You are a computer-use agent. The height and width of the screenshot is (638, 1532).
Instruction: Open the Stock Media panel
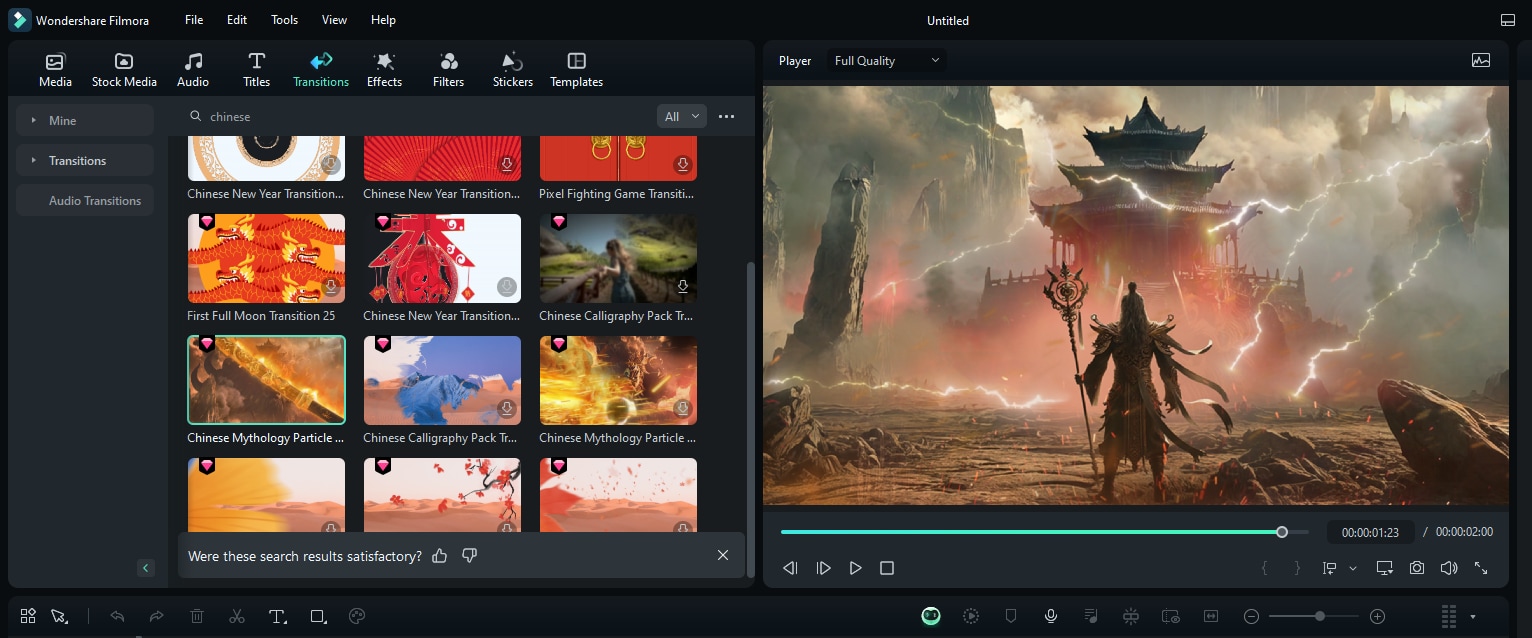pyautogui.click(x=124, y=68)
